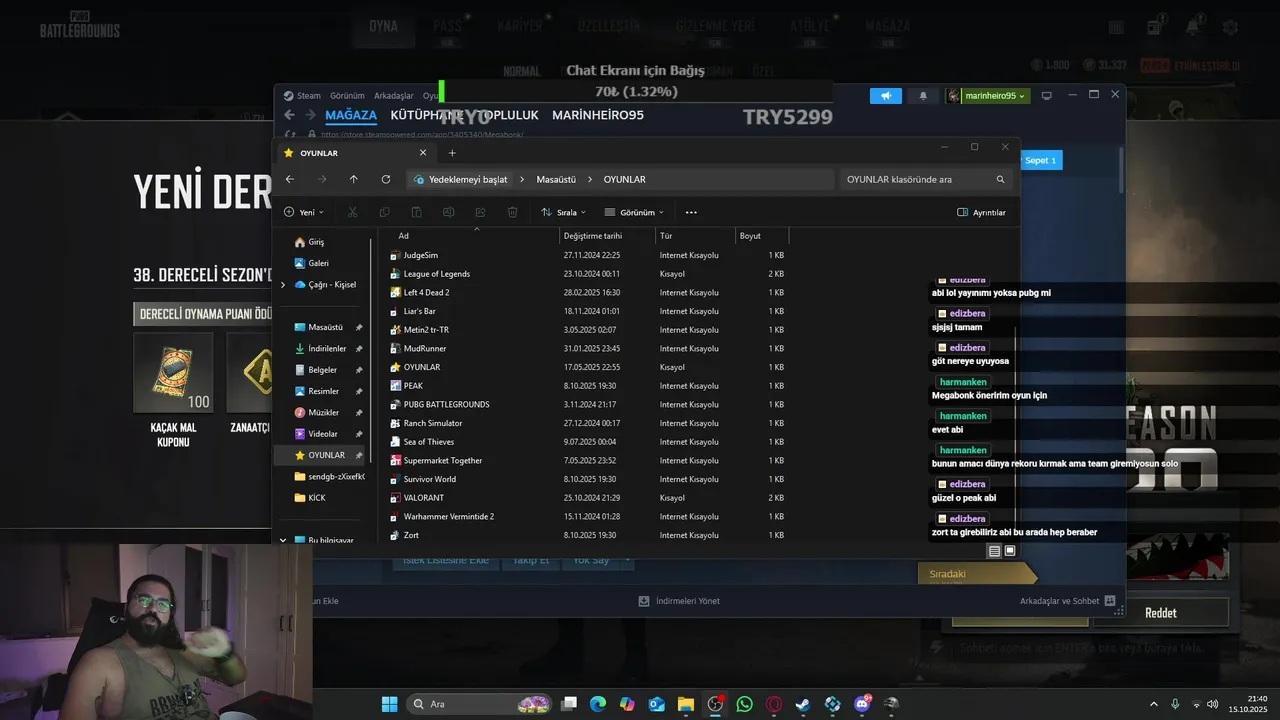
Task: Select the VALORANT shortcut file
Action: tap(423, 498)
